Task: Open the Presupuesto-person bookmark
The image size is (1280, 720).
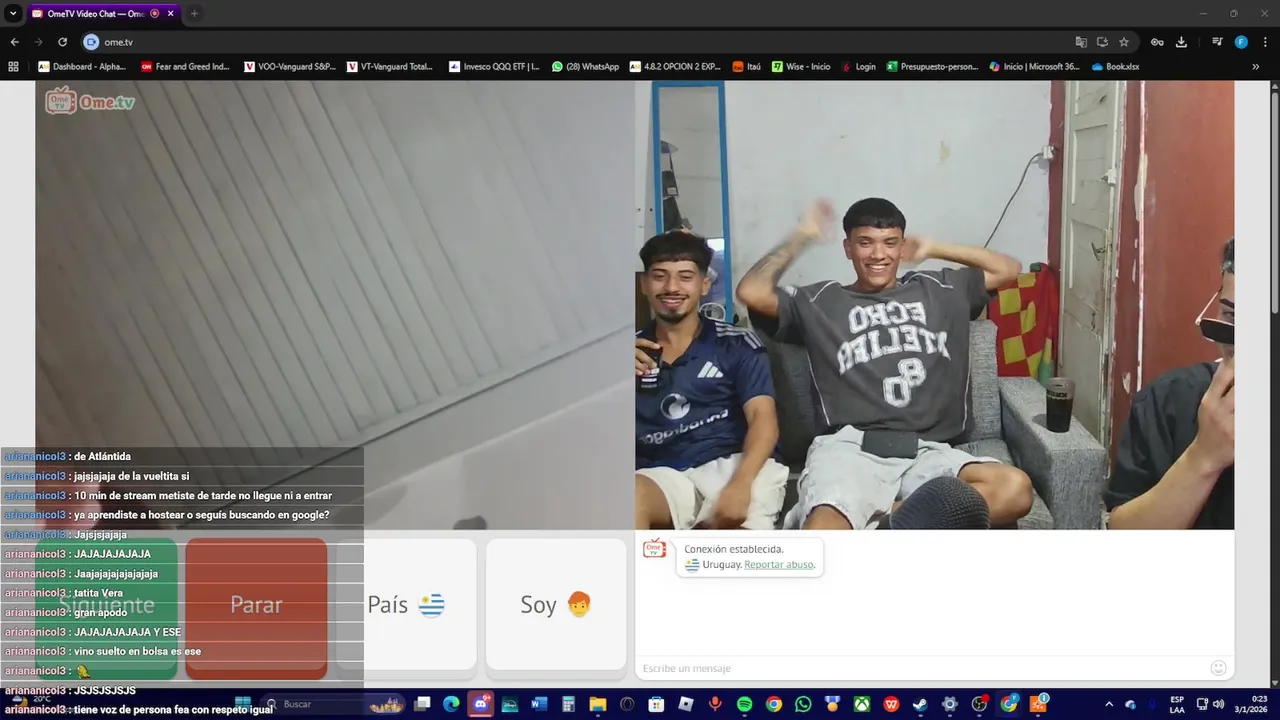Action: click(932, 67)
